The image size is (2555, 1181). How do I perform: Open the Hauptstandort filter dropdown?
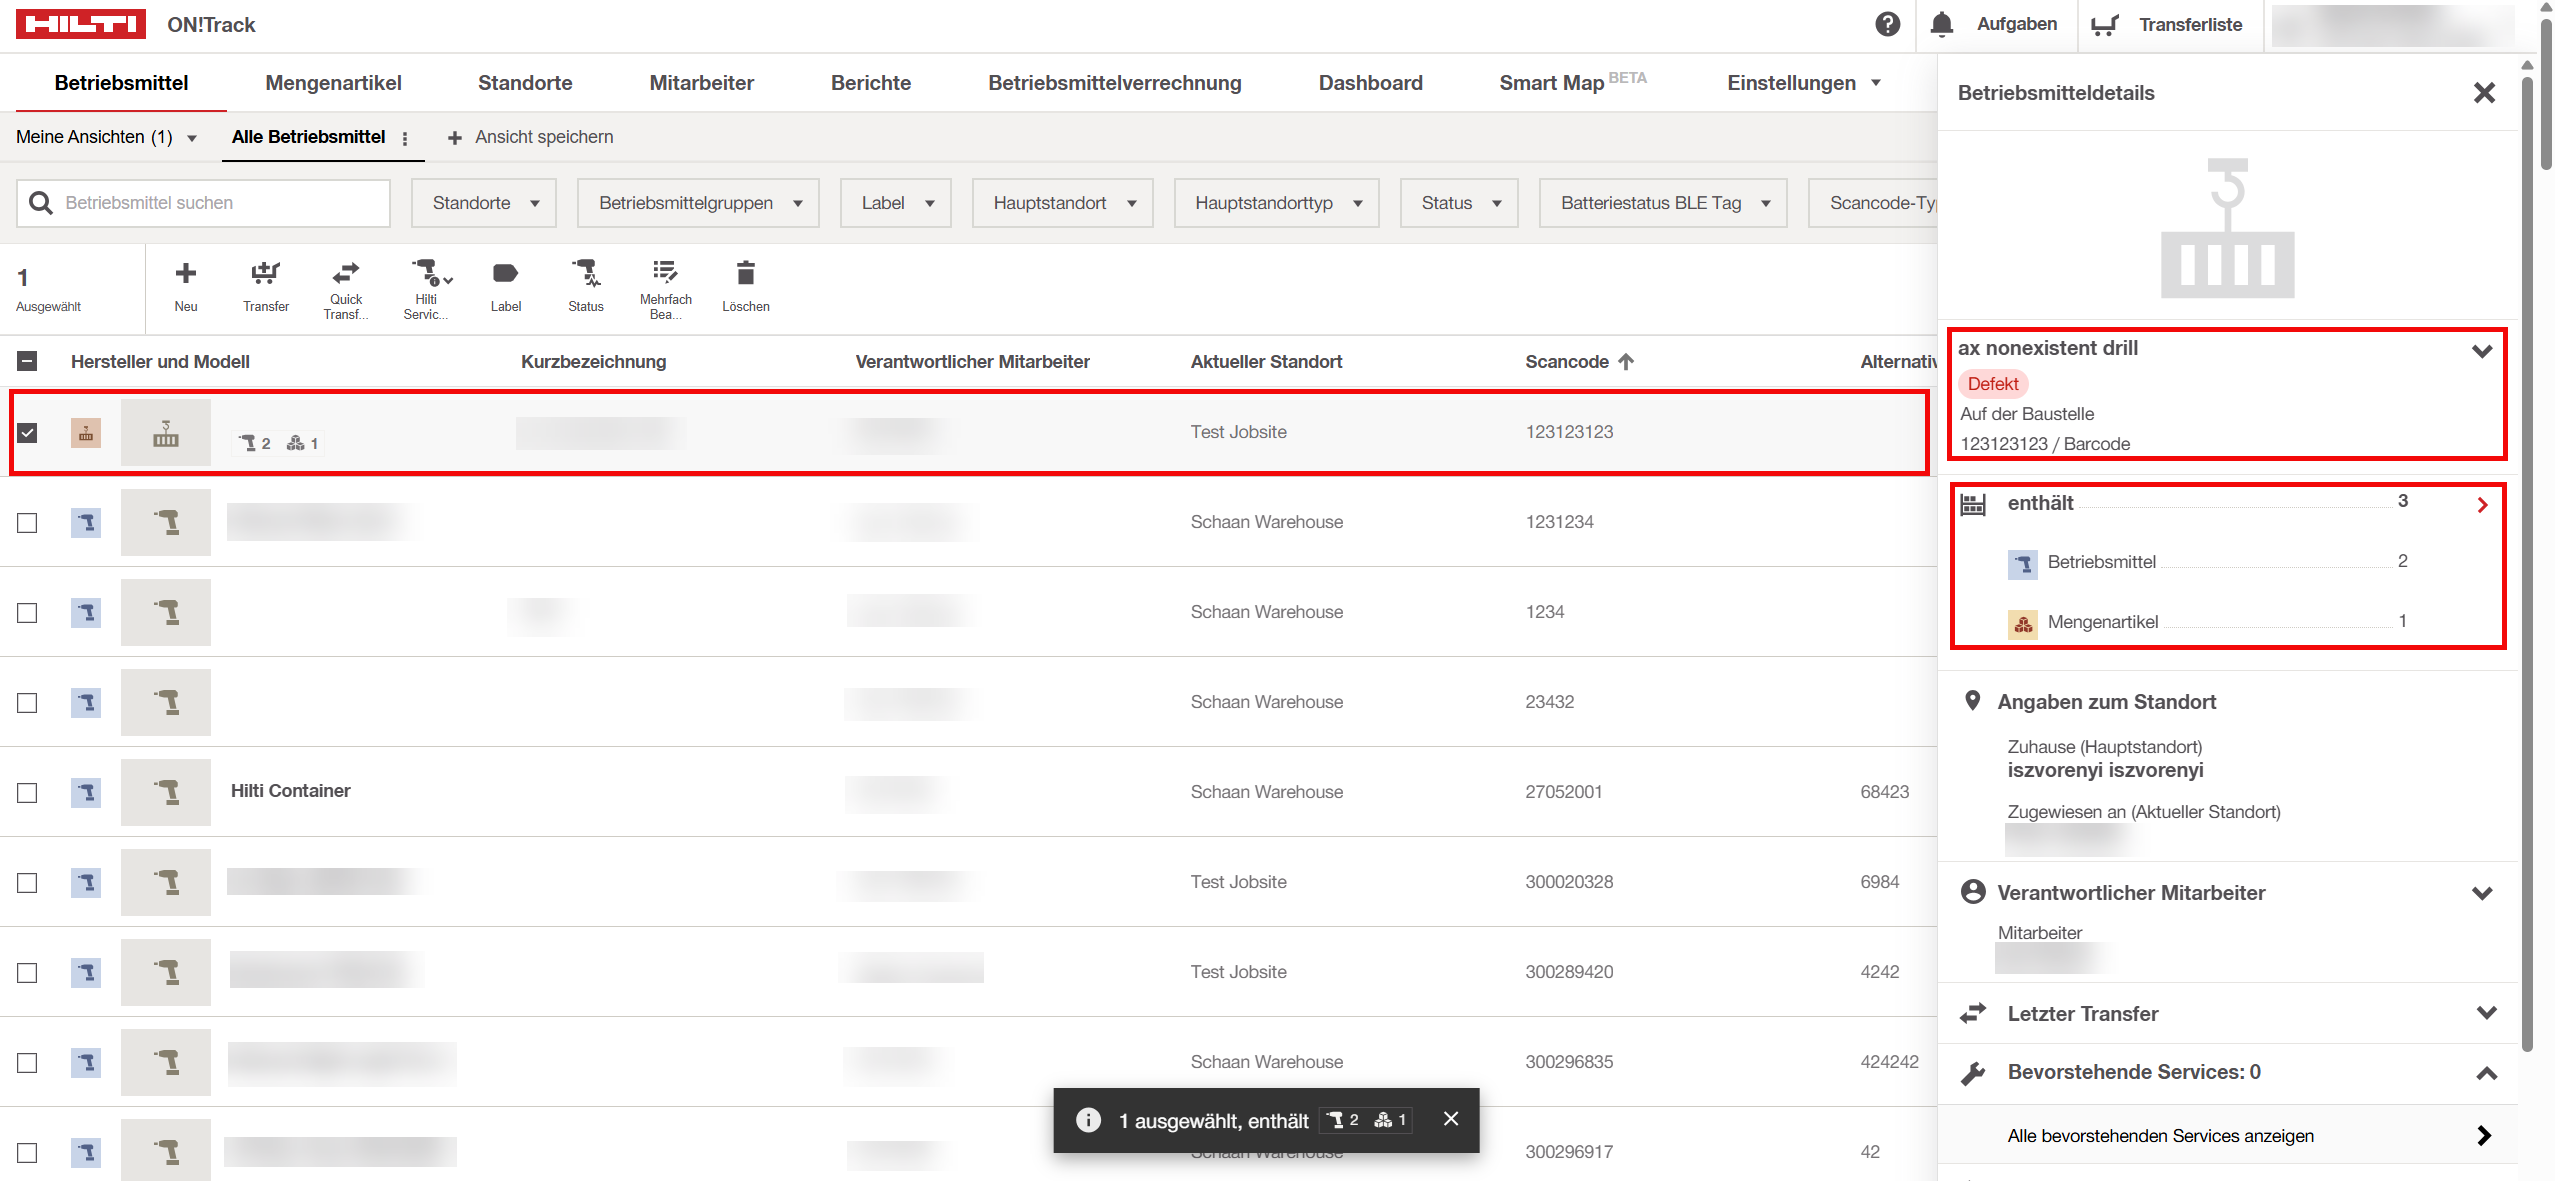point(1062,203)
